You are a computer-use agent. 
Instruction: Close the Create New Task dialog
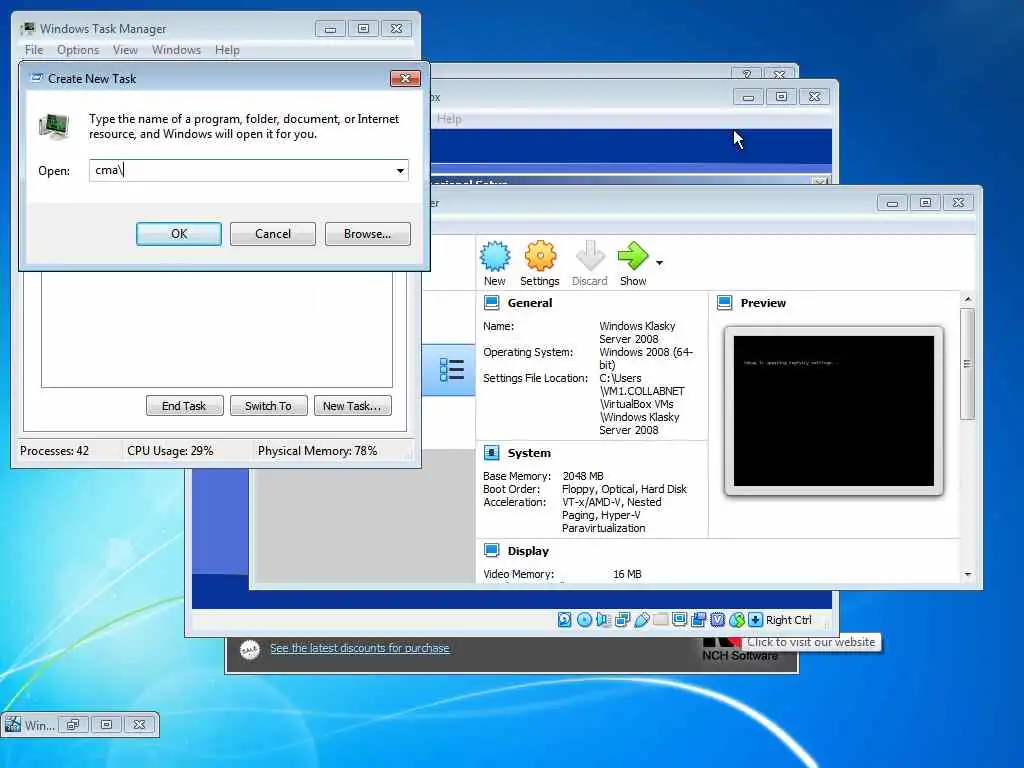(405, 78)
